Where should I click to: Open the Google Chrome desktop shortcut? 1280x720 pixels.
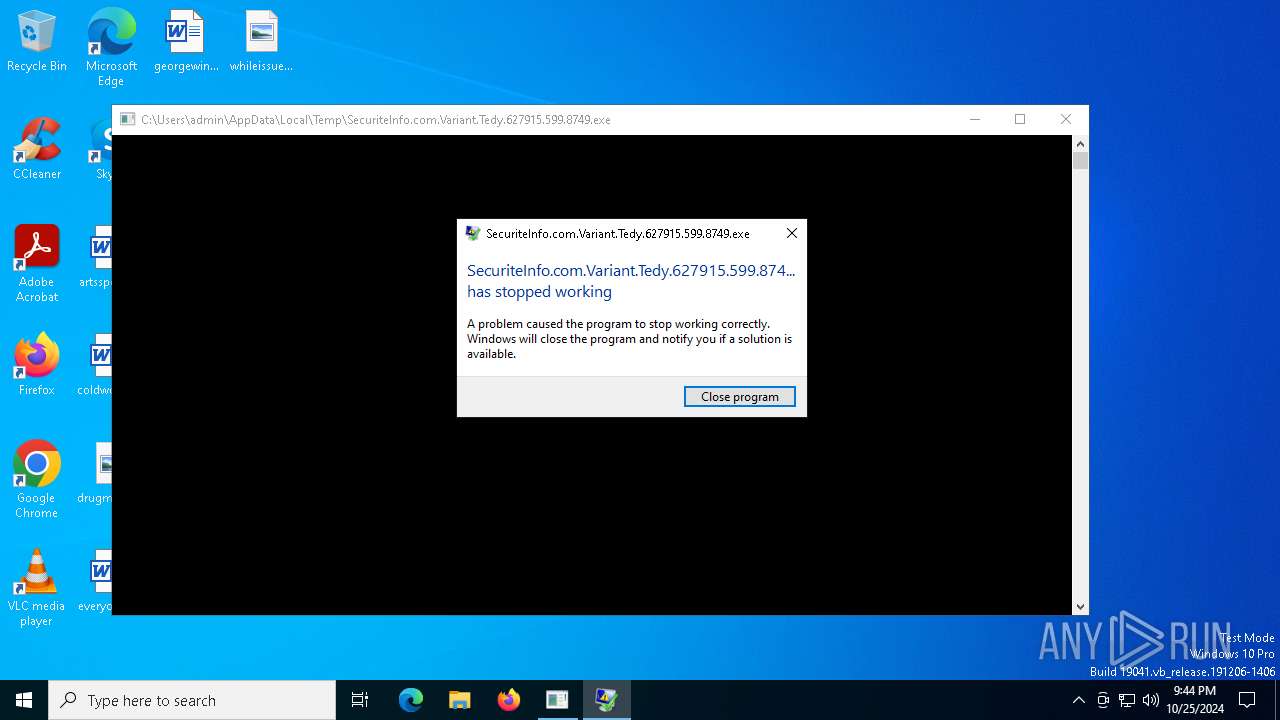(x=37, y=480)
